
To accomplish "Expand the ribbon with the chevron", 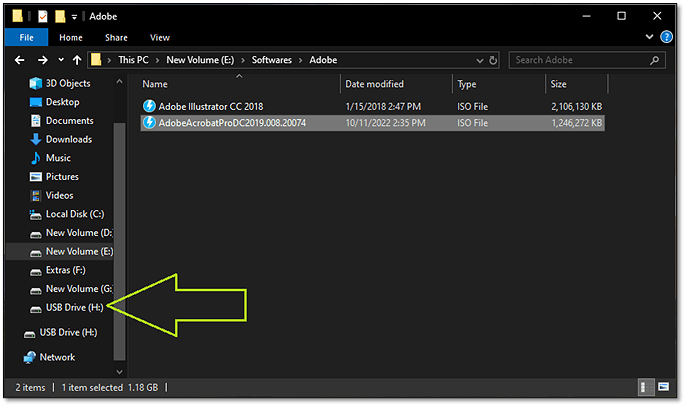I will click(650, 37).
